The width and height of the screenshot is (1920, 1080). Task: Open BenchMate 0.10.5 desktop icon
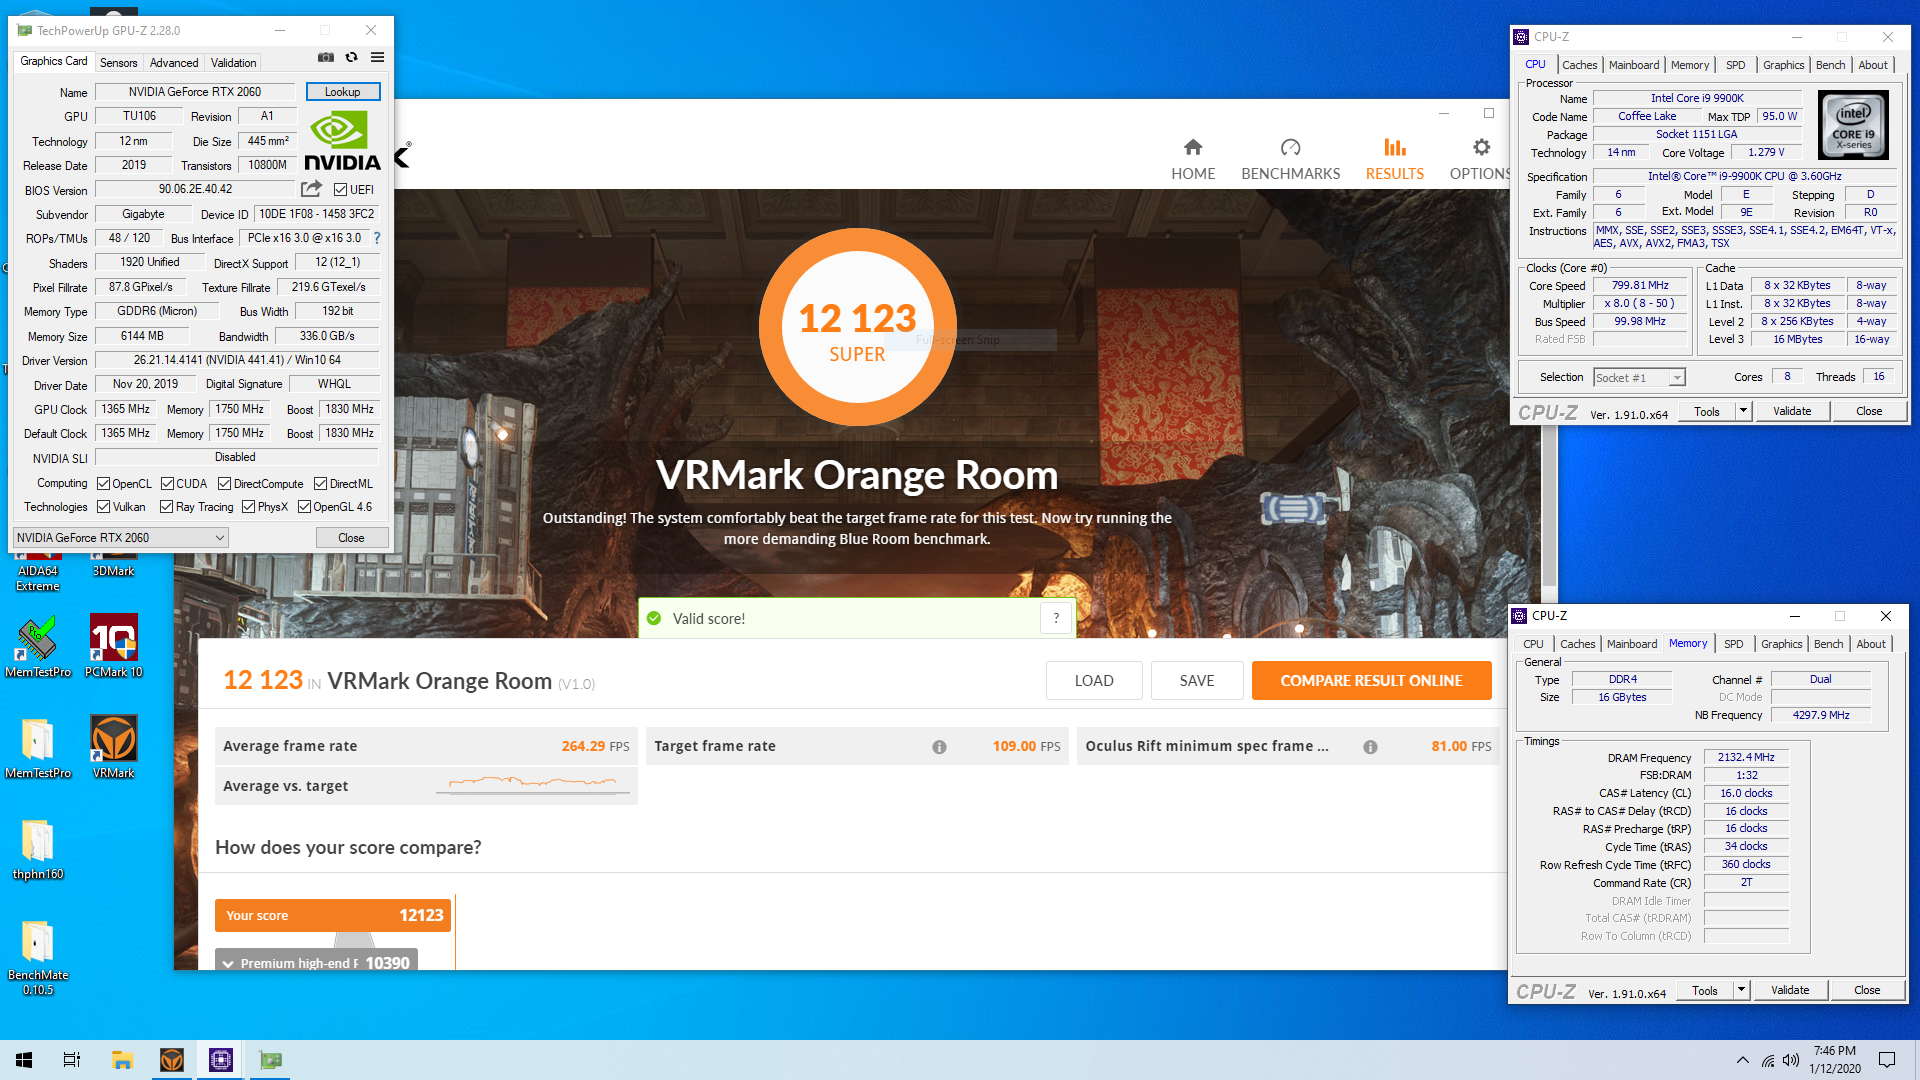click(38, 956)
